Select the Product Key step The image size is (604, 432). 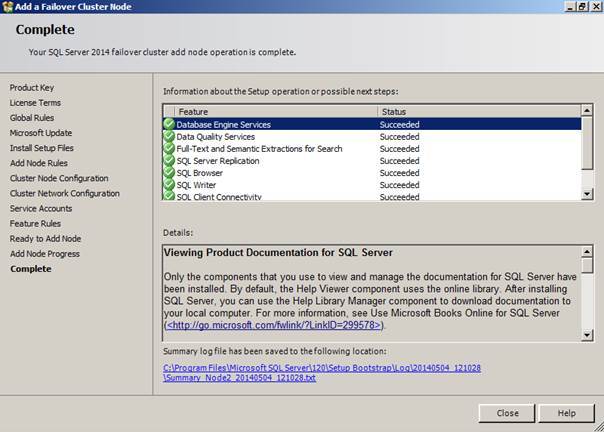(32, 88)
